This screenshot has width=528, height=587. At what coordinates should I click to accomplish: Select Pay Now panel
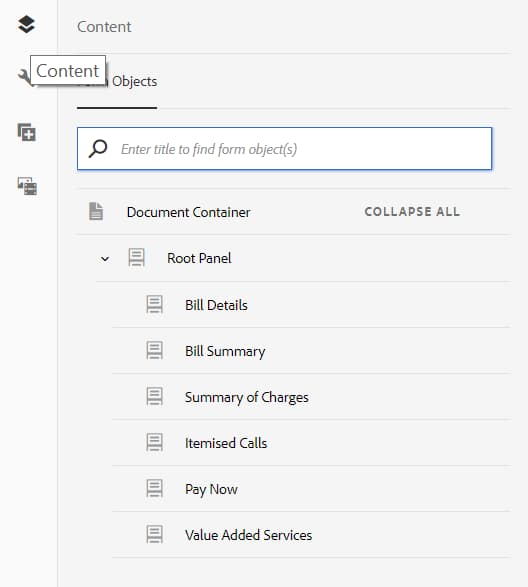(x=312, y=489)
